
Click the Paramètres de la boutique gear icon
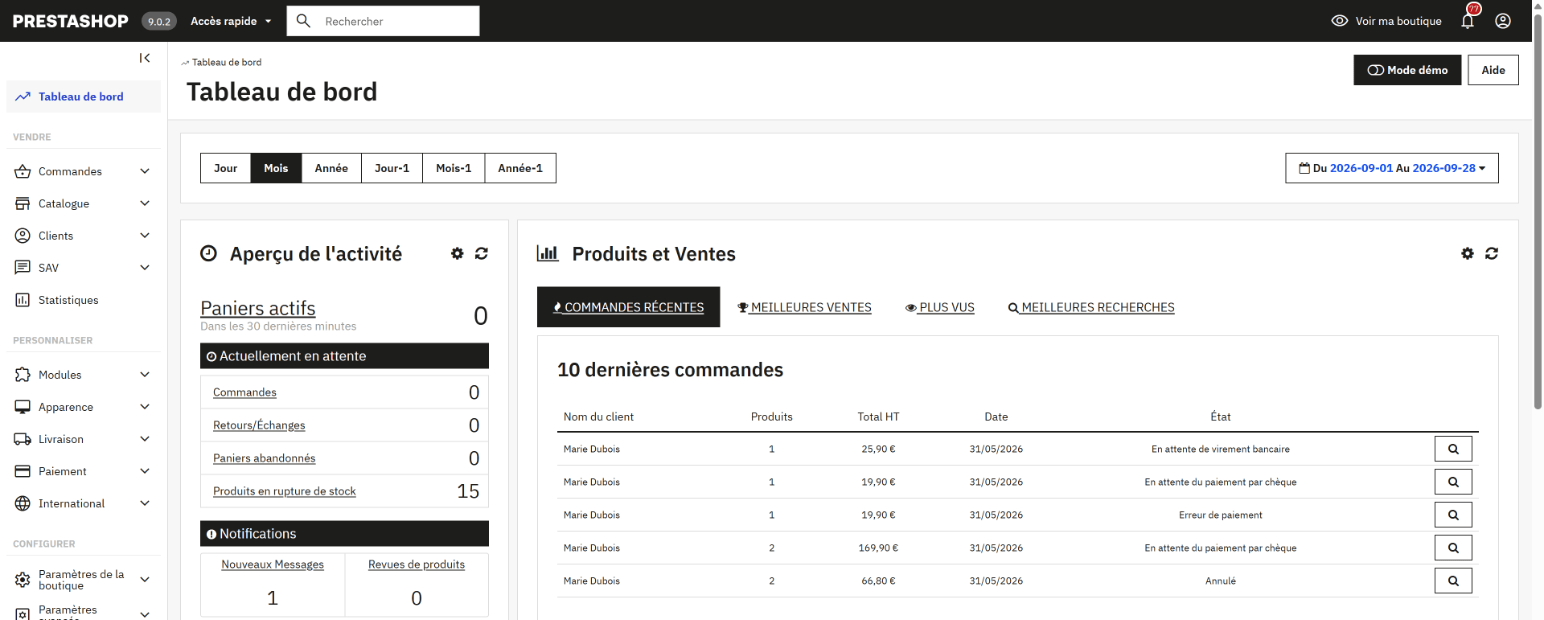tap(22, 580)
